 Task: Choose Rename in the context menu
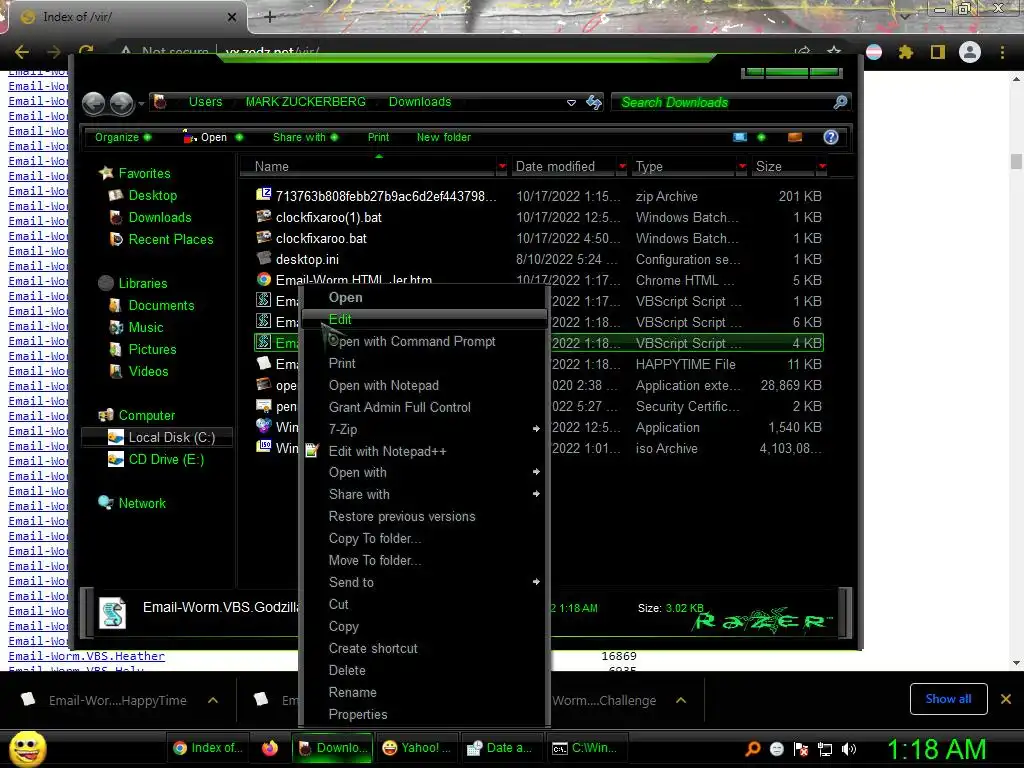point(424,692)
